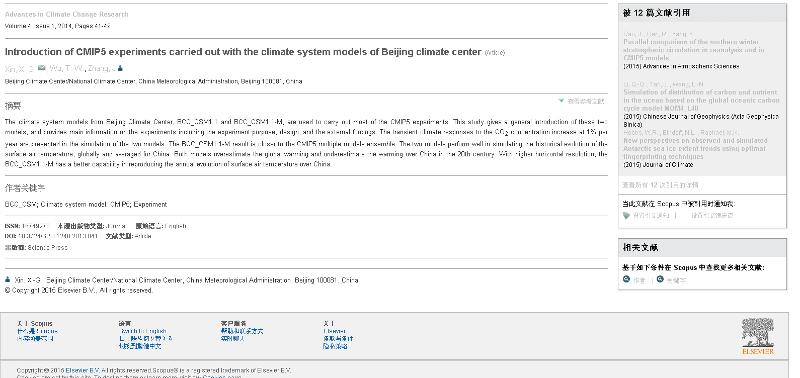The image size is (800, 378).
Task: Open the citing article on carbon and nutrient distribution
Action: point(701,100)
